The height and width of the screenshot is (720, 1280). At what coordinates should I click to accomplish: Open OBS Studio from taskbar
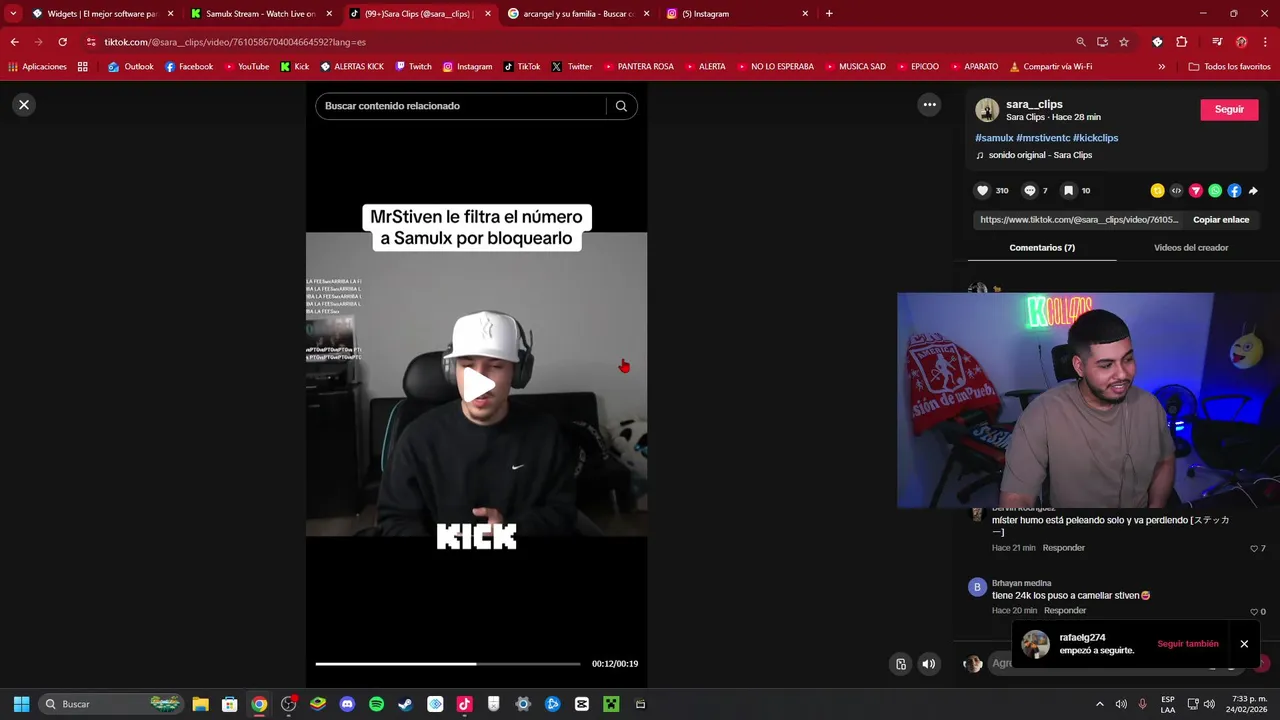tap(289, 704)
